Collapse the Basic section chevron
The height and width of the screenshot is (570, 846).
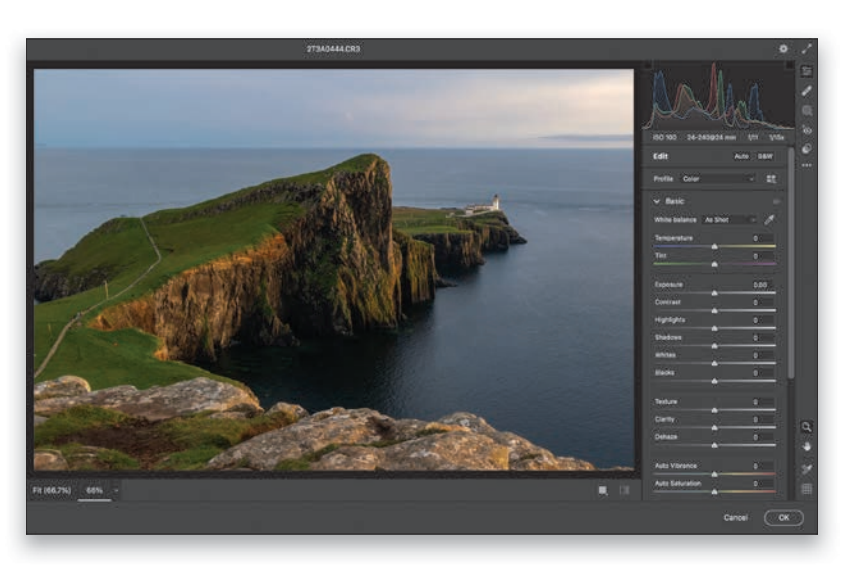657,201
